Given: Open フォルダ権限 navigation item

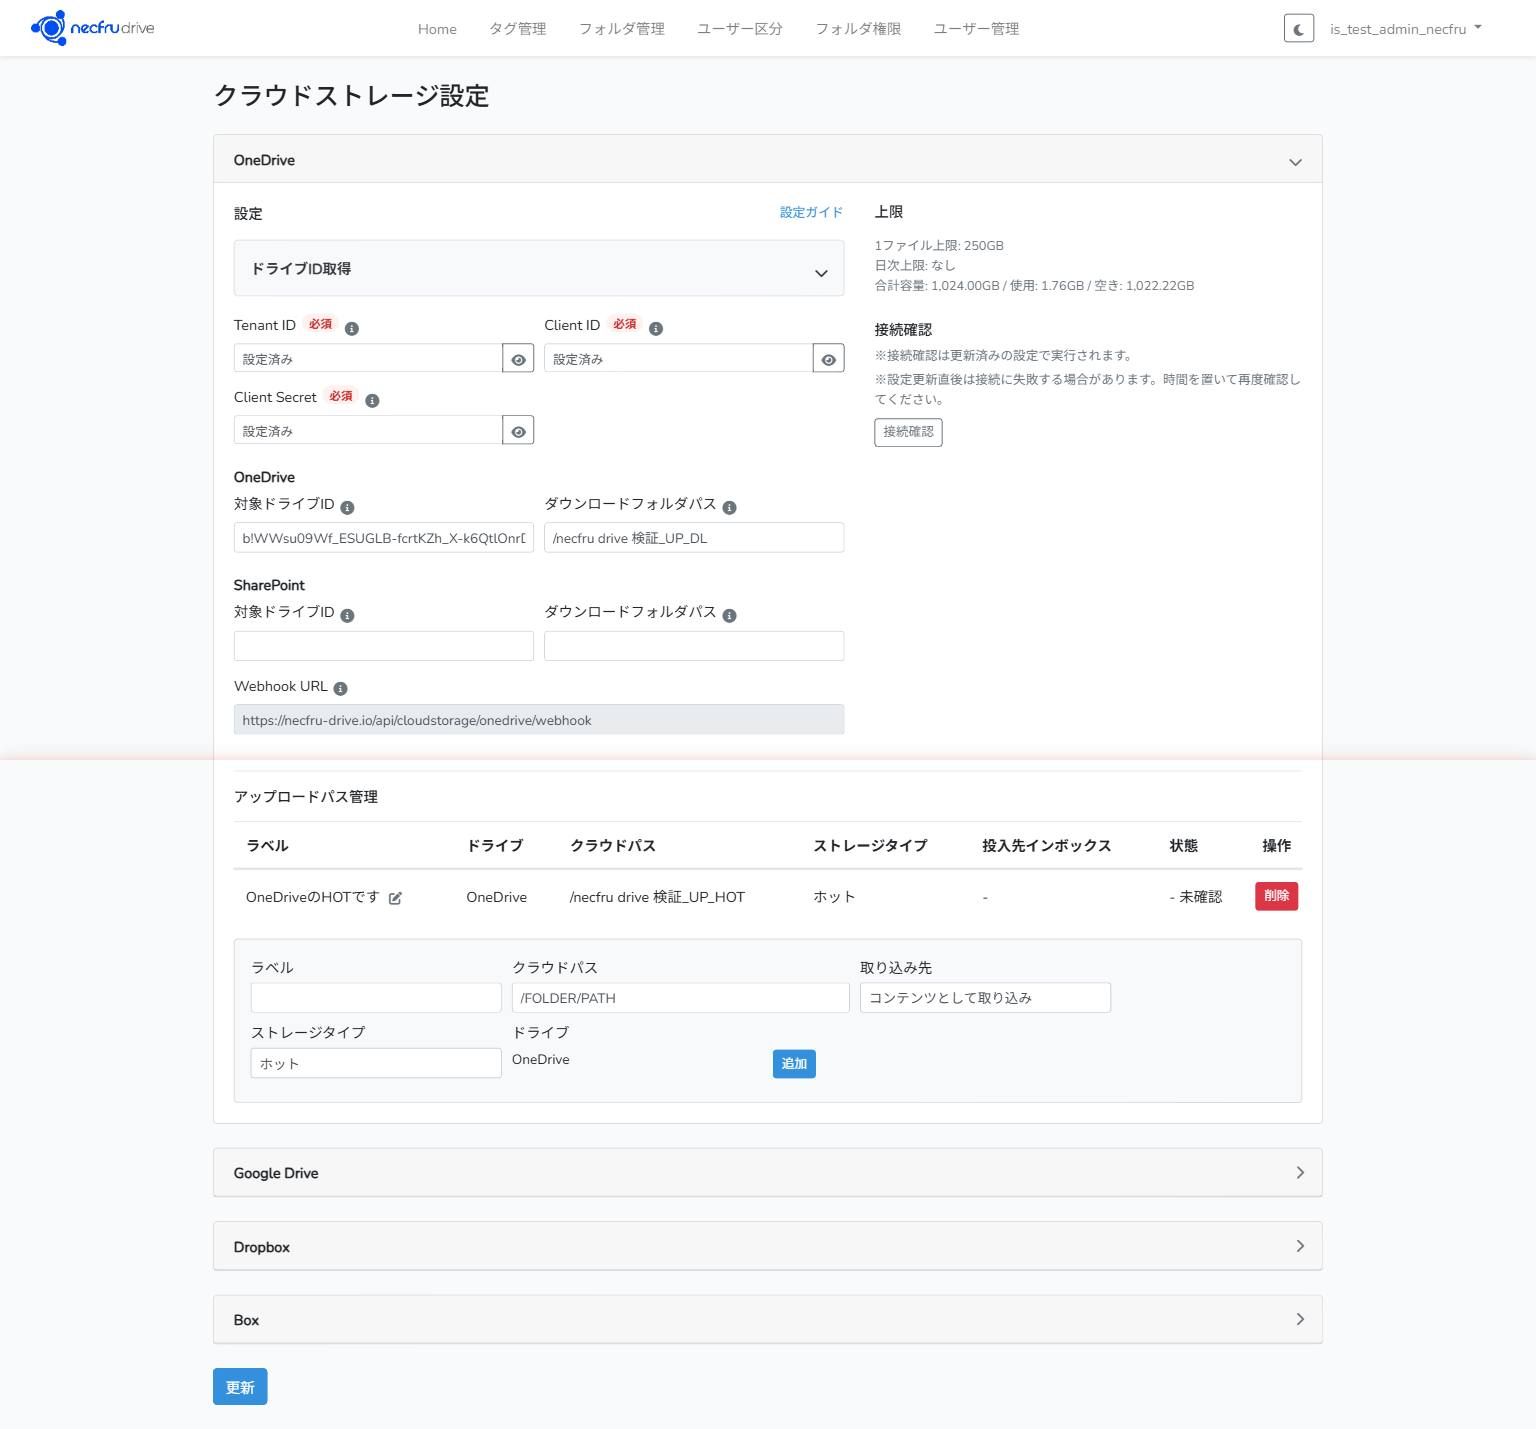Looking at the screenshot, I should pos(858,29).
